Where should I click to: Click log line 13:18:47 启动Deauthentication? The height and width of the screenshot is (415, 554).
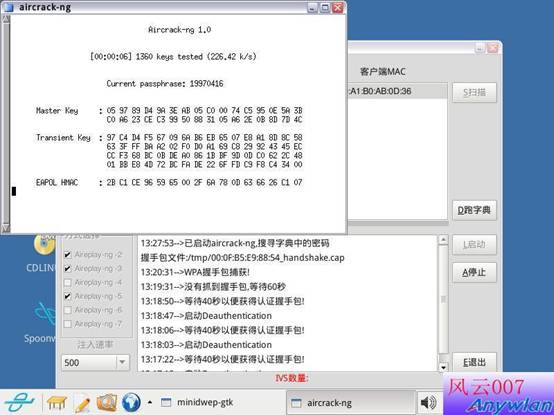206,316
